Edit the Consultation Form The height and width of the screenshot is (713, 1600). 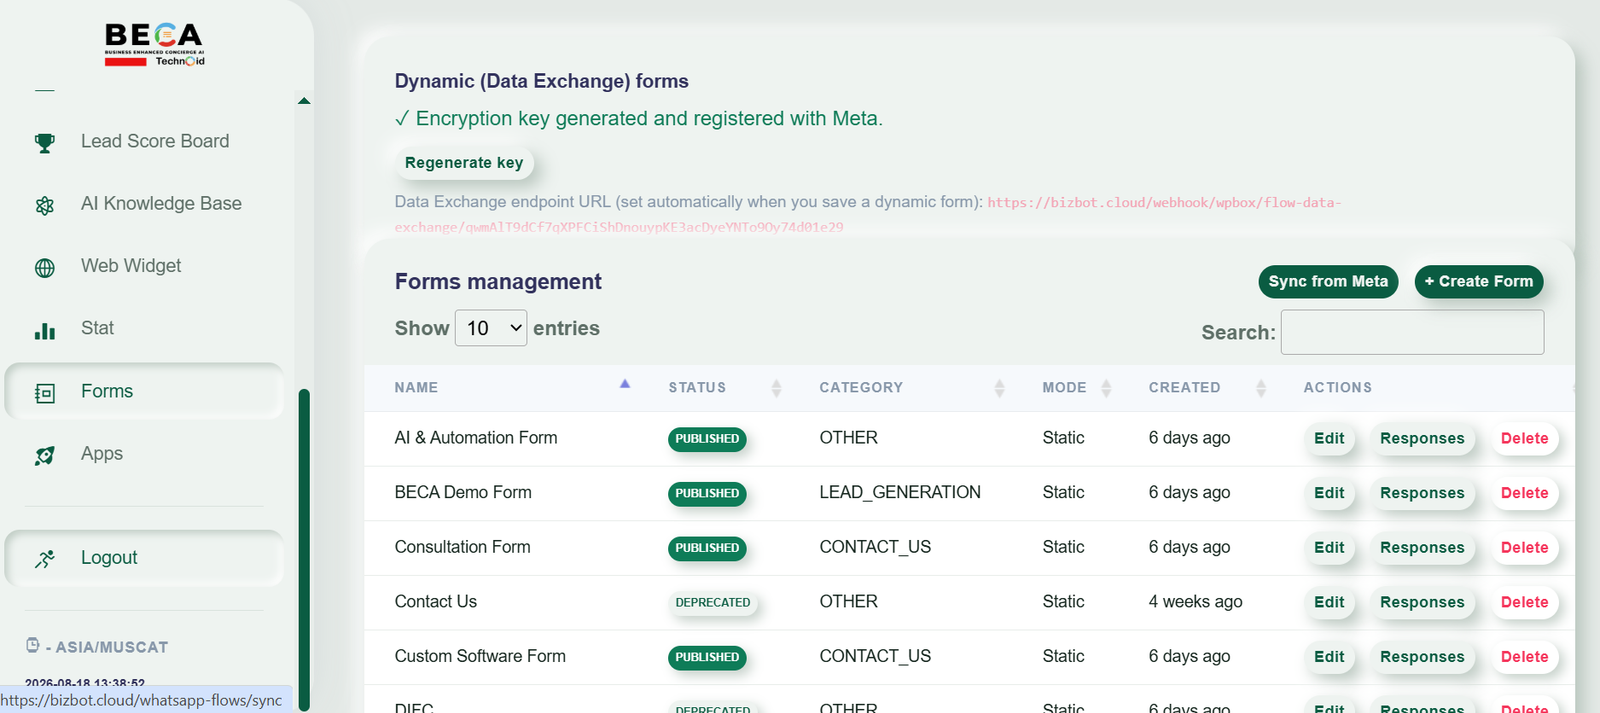1329,548
